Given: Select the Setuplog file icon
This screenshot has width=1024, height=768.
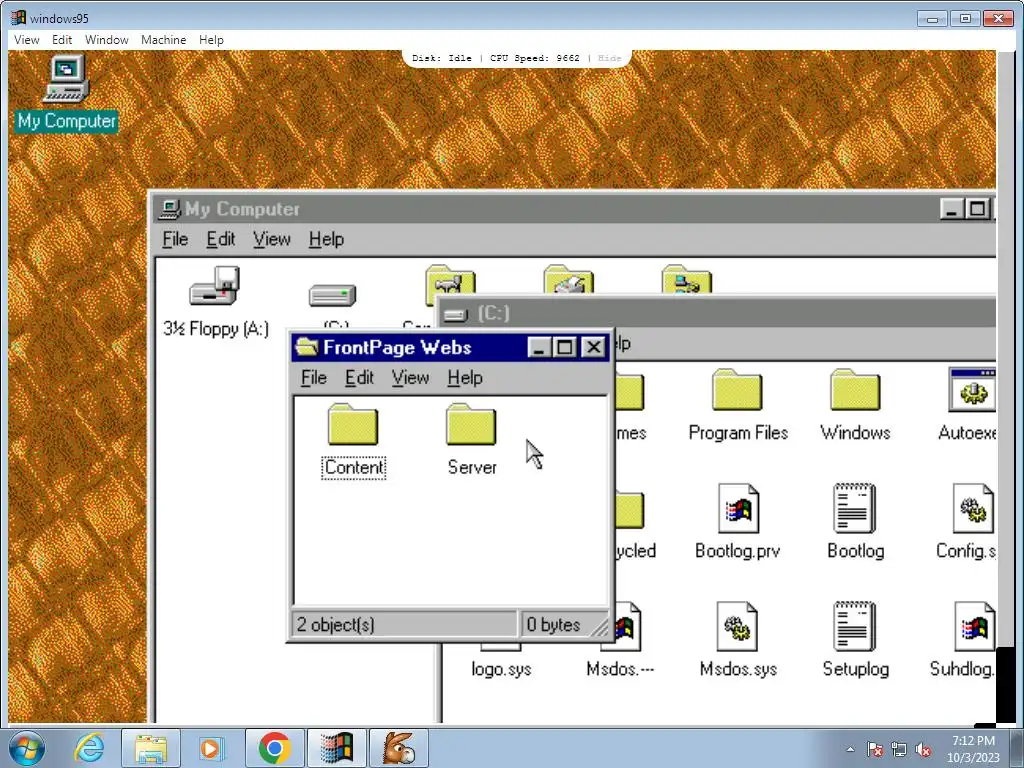Looking at the screenshot, I should pos(854,626).
